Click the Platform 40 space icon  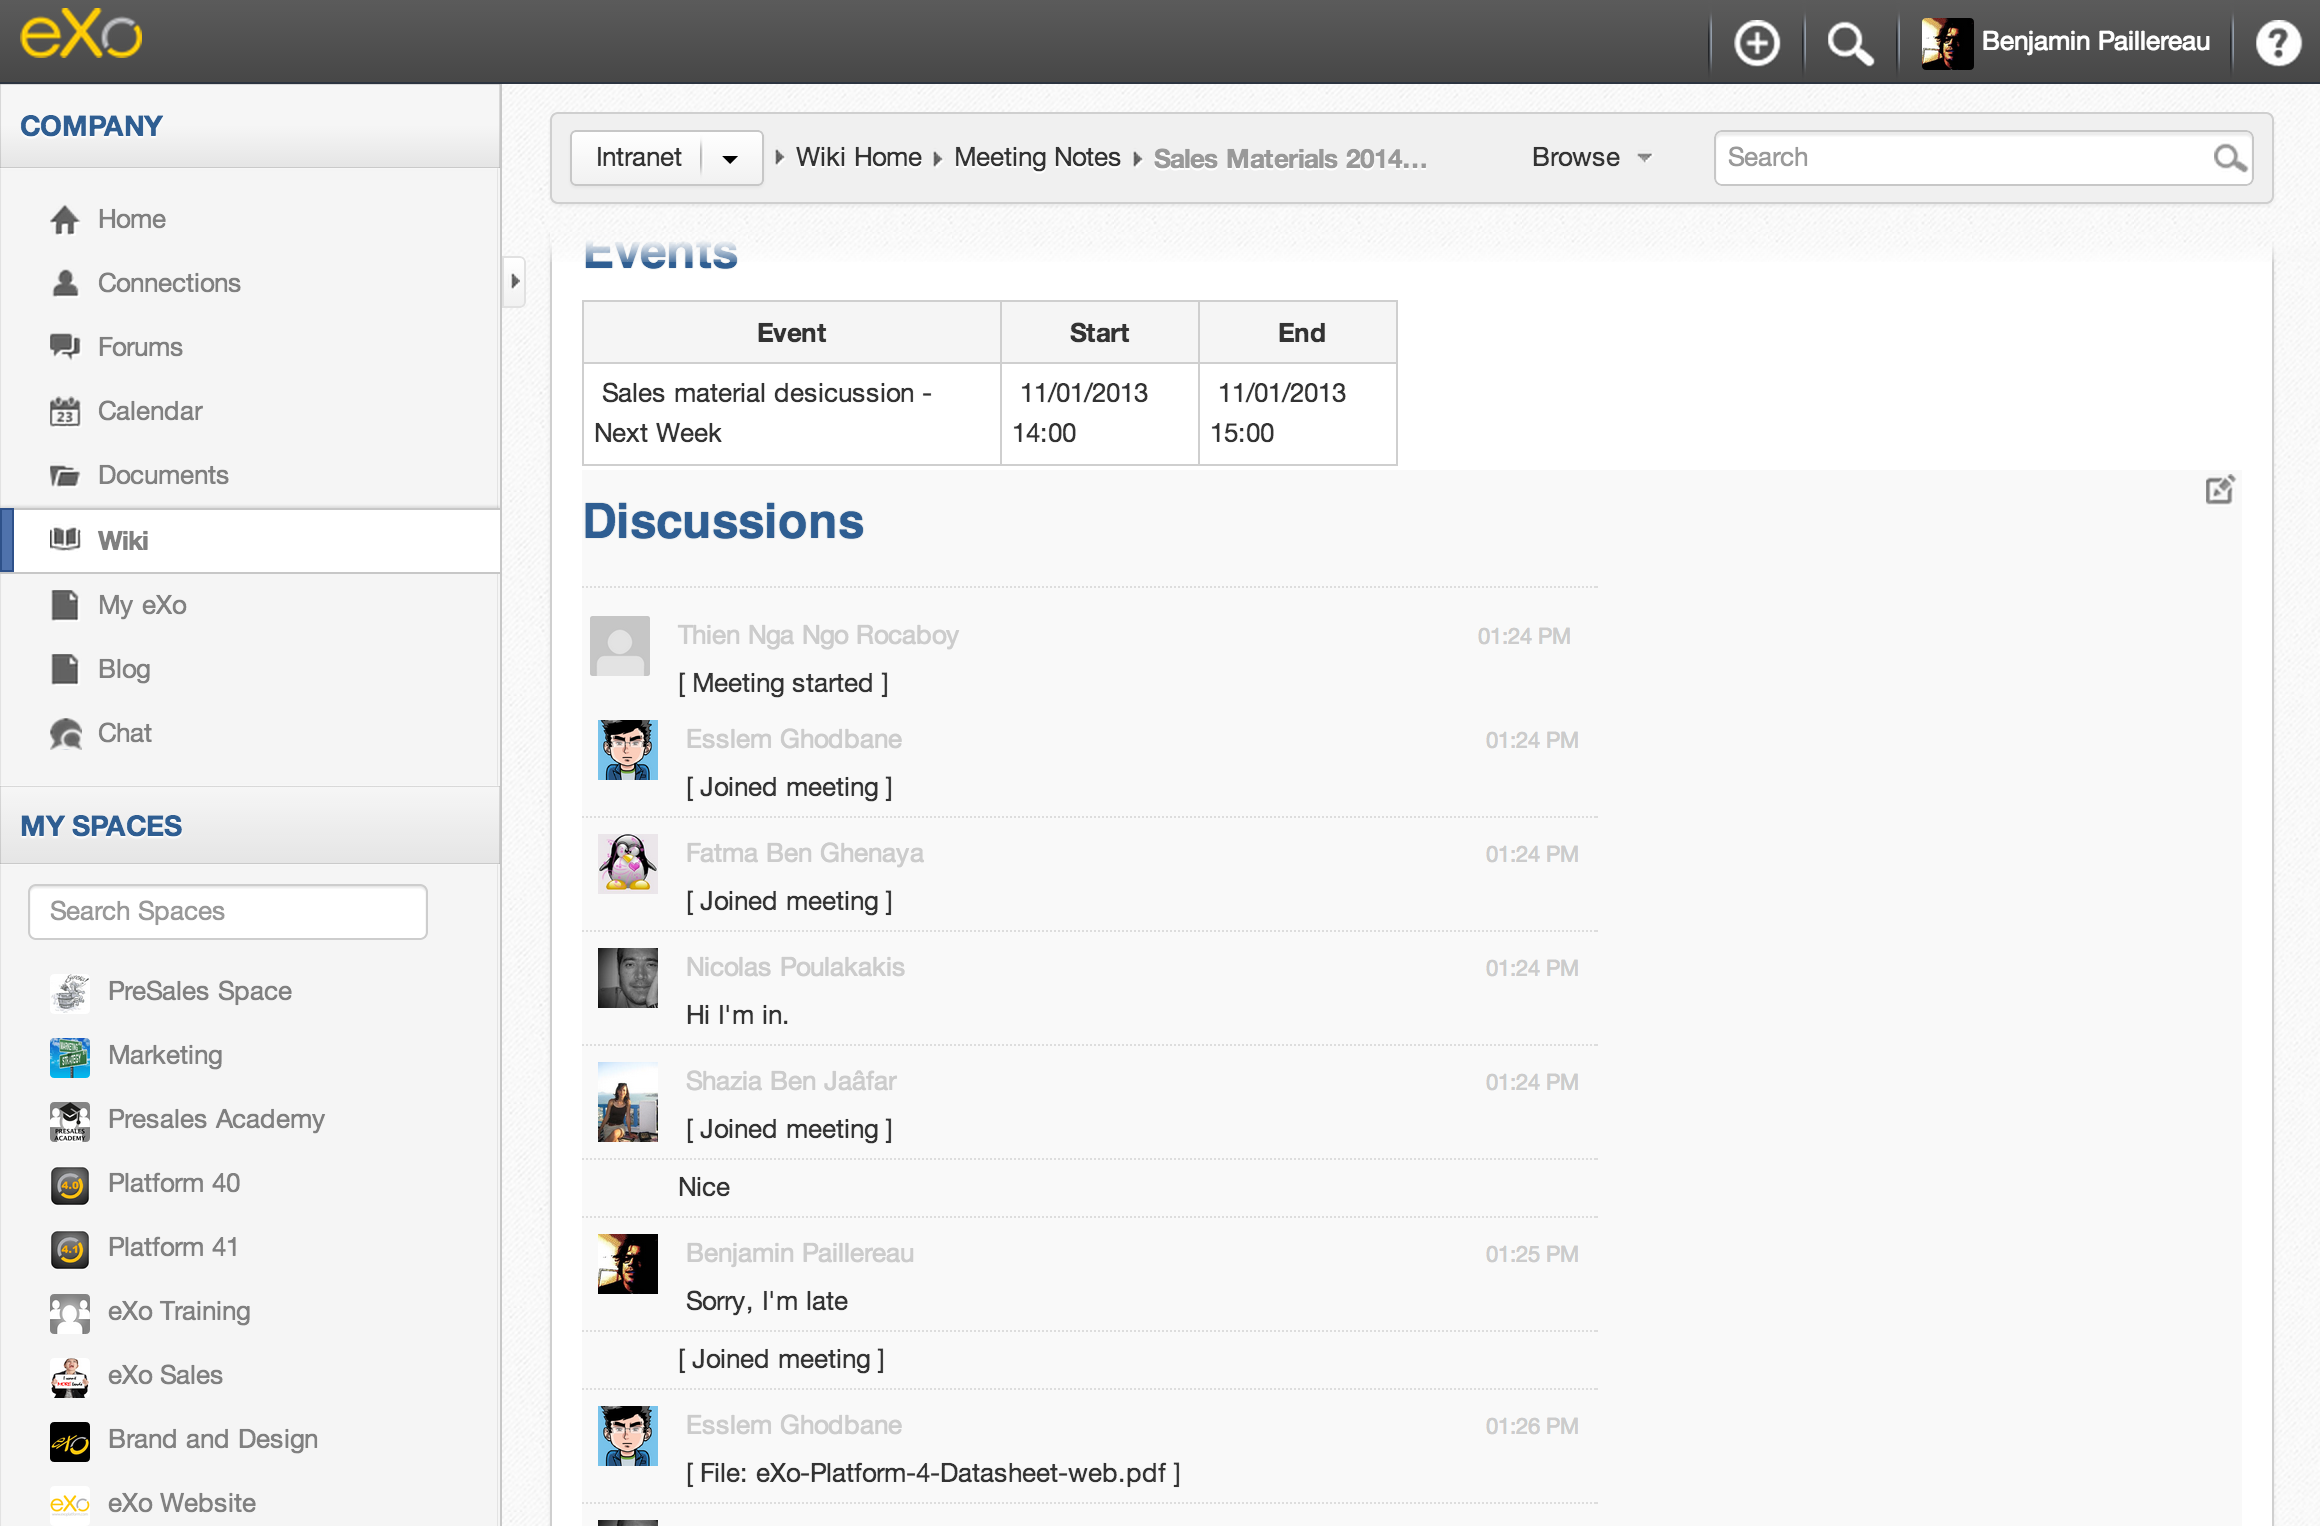(x=70, y=1185)
